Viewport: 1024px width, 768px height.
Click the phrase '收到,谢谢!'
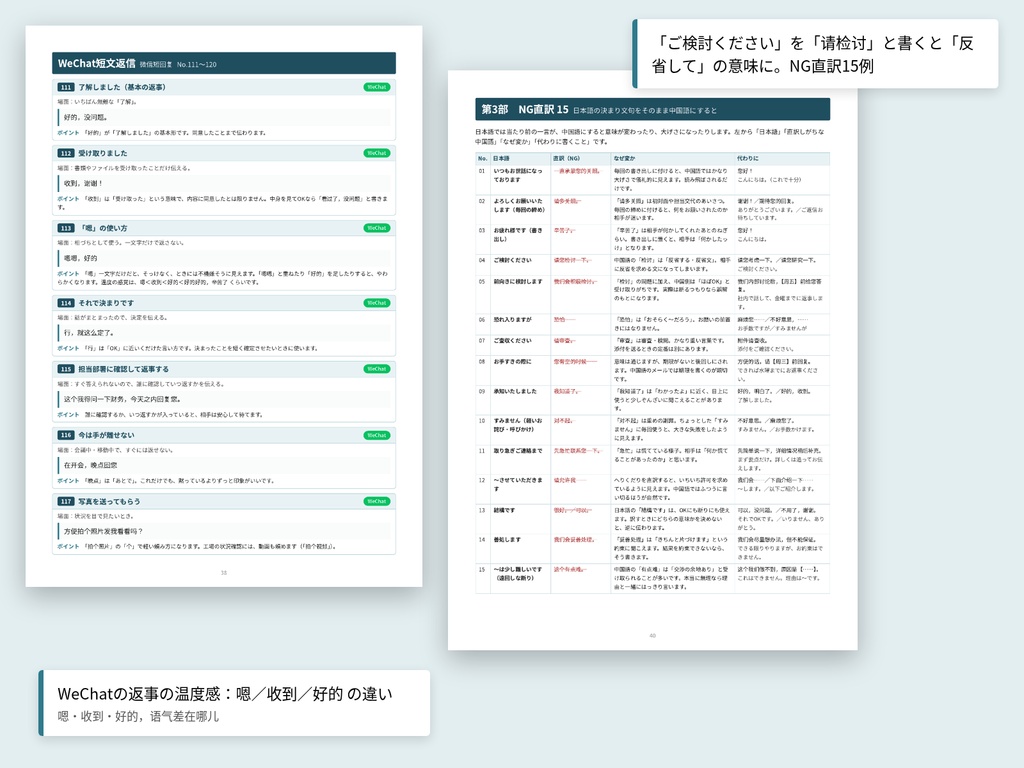point(83,184)
